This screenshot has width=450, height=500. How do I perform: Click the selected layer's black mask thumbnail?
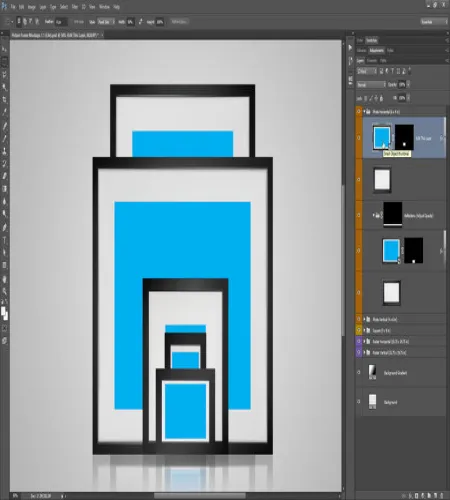(x=404, y=137)
